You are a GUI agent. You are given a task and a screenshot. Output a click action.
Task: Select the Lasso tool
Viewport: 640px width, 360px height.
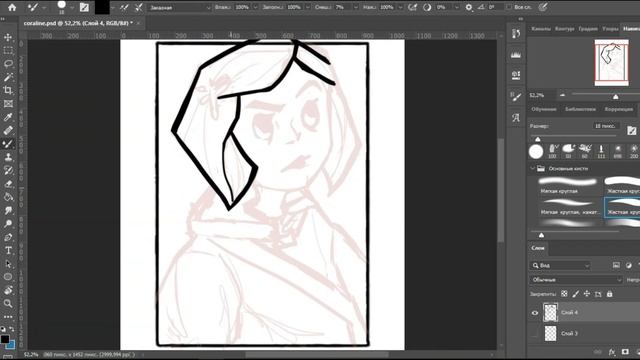(8, 64)
